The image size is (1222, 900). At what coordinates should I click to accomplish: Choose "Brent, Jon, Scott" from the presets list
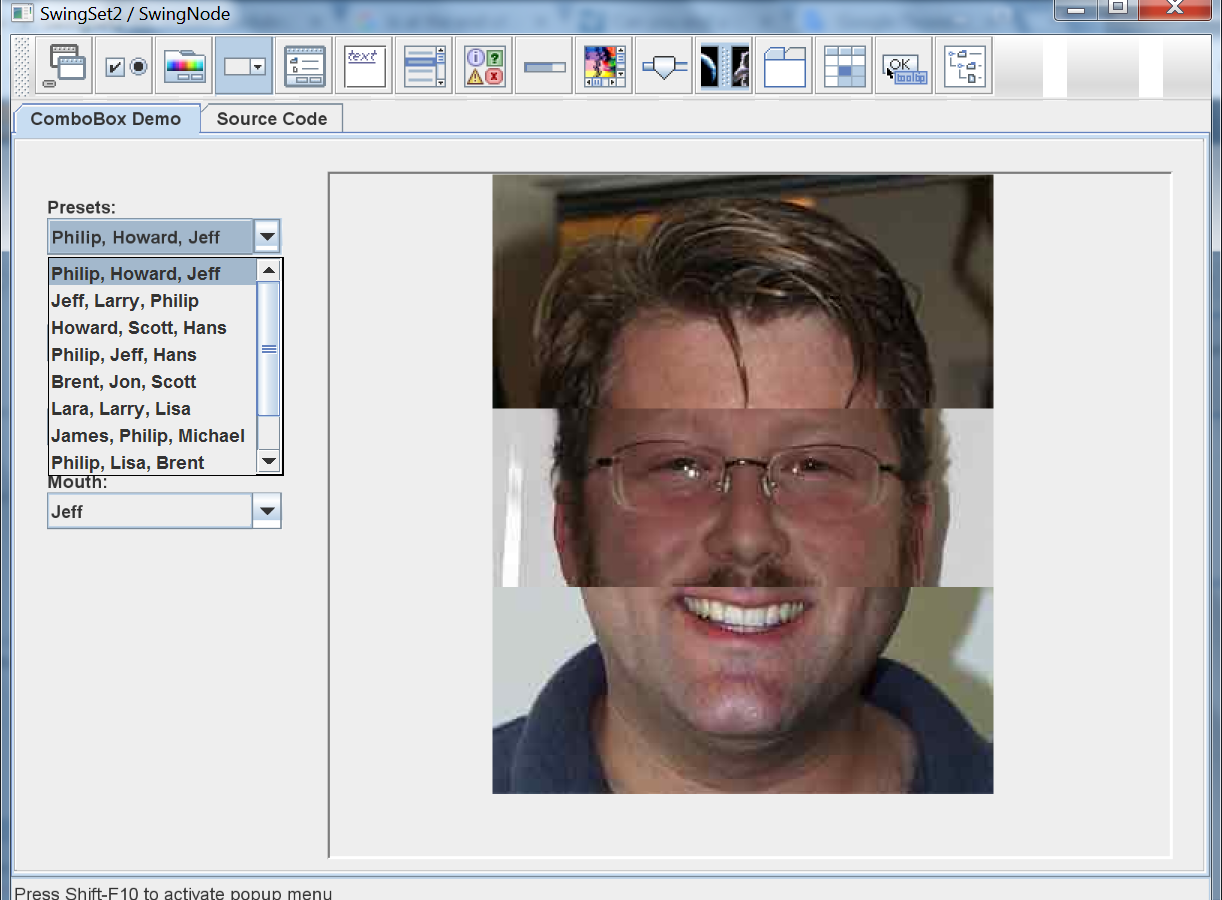[124, 382]
